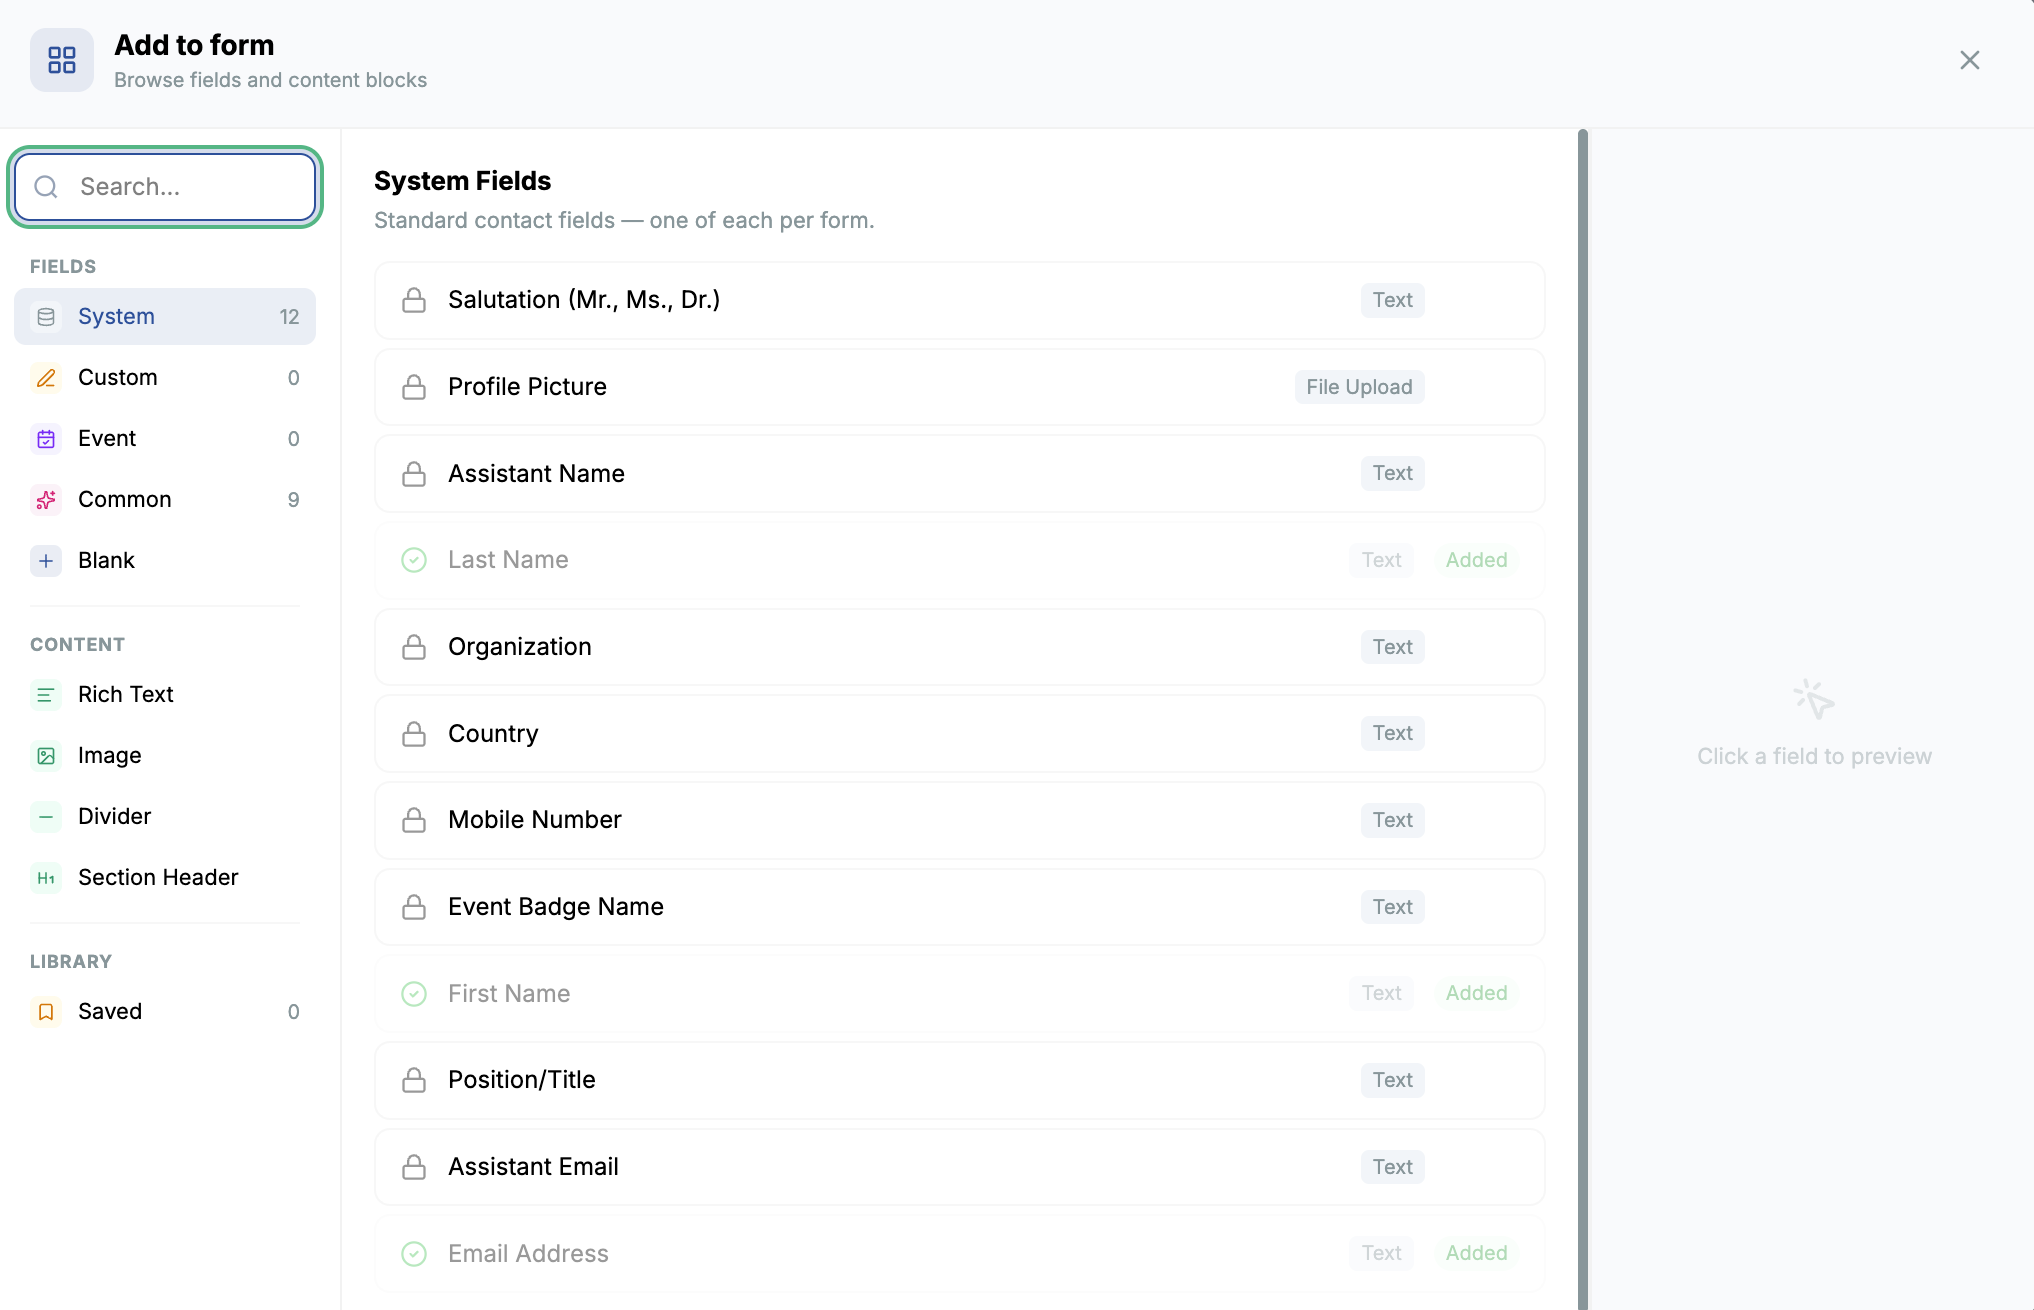The image size is (2034, 1310).
Task: Click the lock icon beside Country
Action: pyautogui.click(x=414, y=734)
